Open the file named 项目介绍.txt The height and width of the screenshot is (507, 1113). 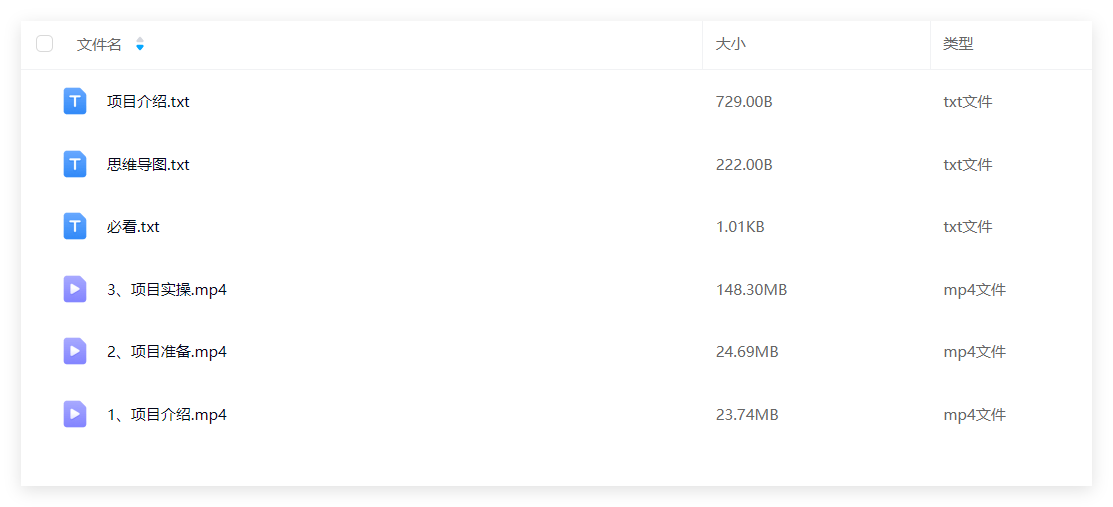click(x=148, y=102)
